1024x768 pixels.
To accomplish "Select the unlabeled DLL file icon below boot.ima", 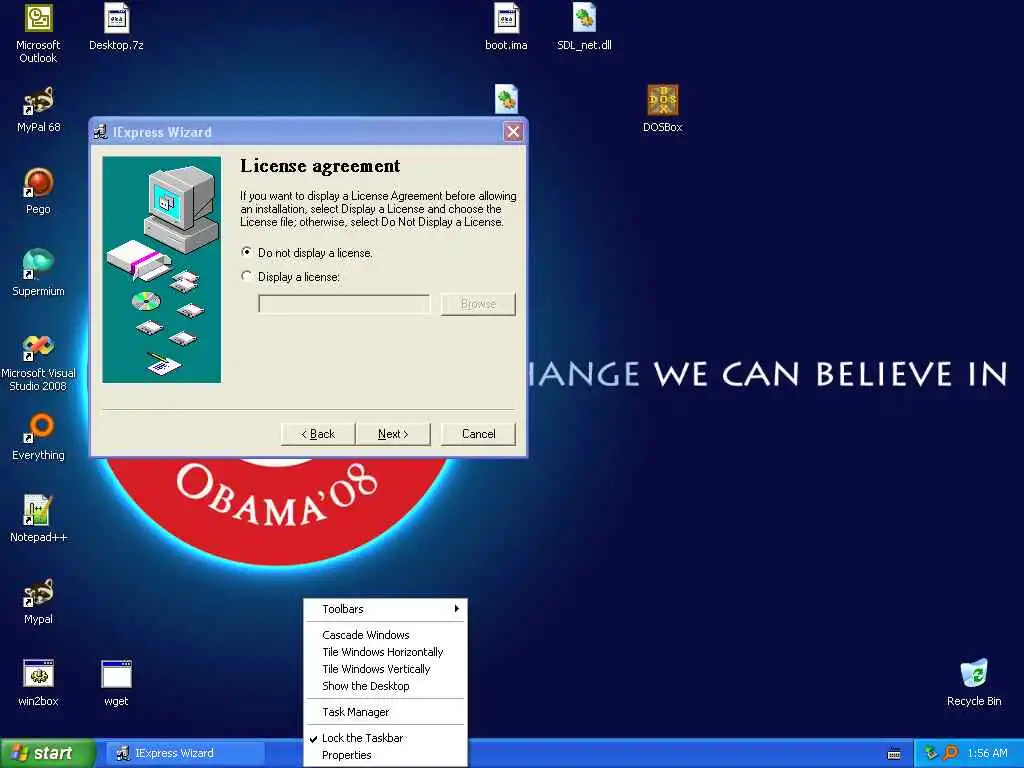I will 506,99.
